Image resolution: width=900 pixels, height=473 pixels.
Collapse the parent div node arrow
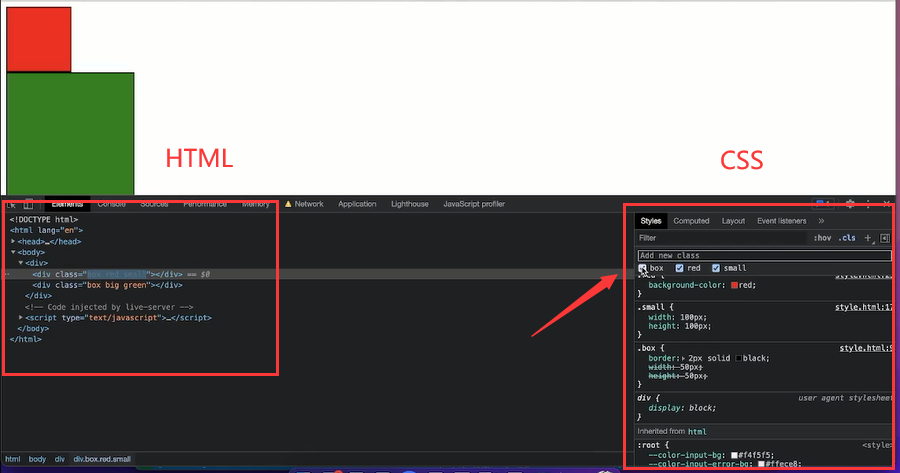point(21,263)
